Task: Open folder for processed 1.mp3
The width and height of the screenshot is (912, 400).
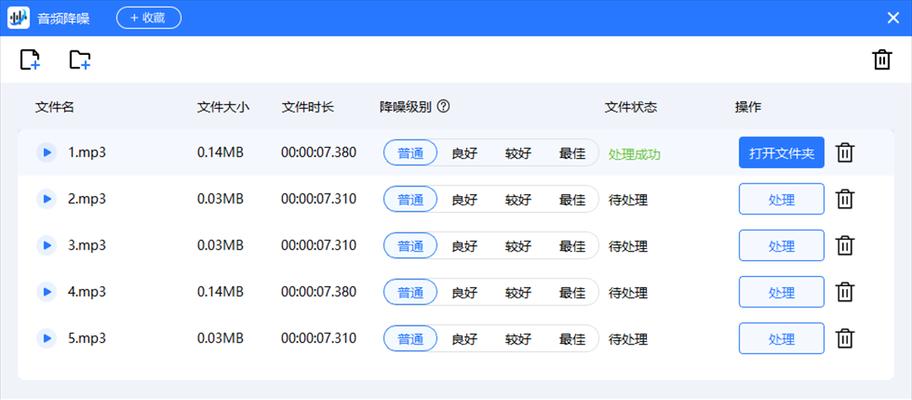Action: [781, 152]
